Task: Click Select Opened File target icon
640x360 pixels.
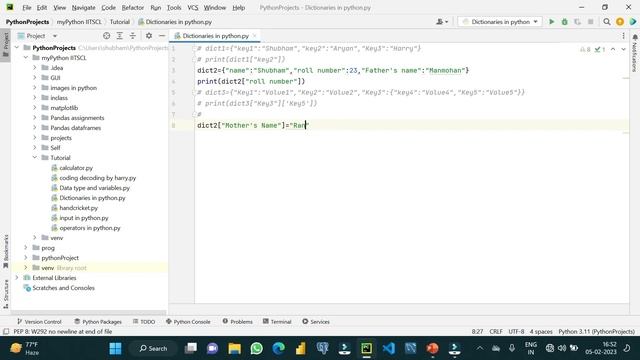Action: (107, 36)
